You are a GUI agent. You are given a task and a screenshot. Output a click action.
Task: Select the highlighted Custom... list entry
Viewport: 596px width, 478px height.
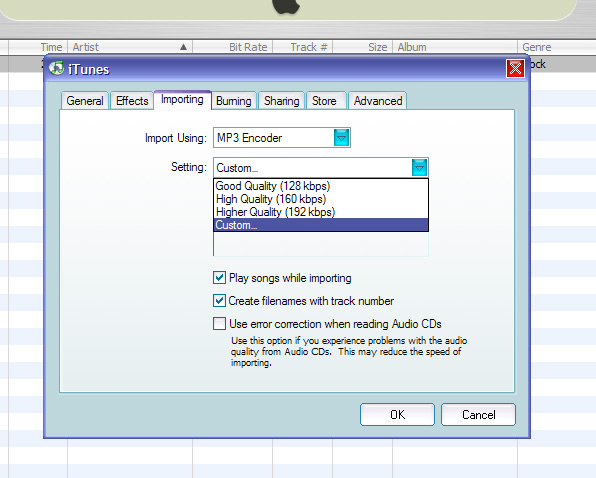click(321, 225)
